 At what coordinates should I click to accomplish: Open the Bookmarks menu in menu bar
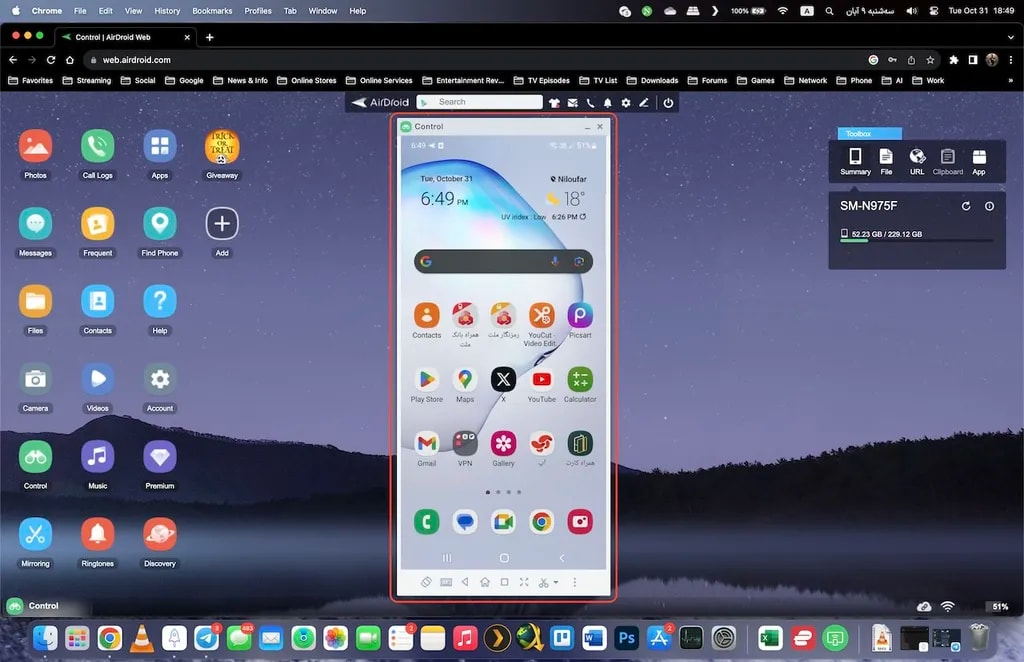tap(212, 11)
